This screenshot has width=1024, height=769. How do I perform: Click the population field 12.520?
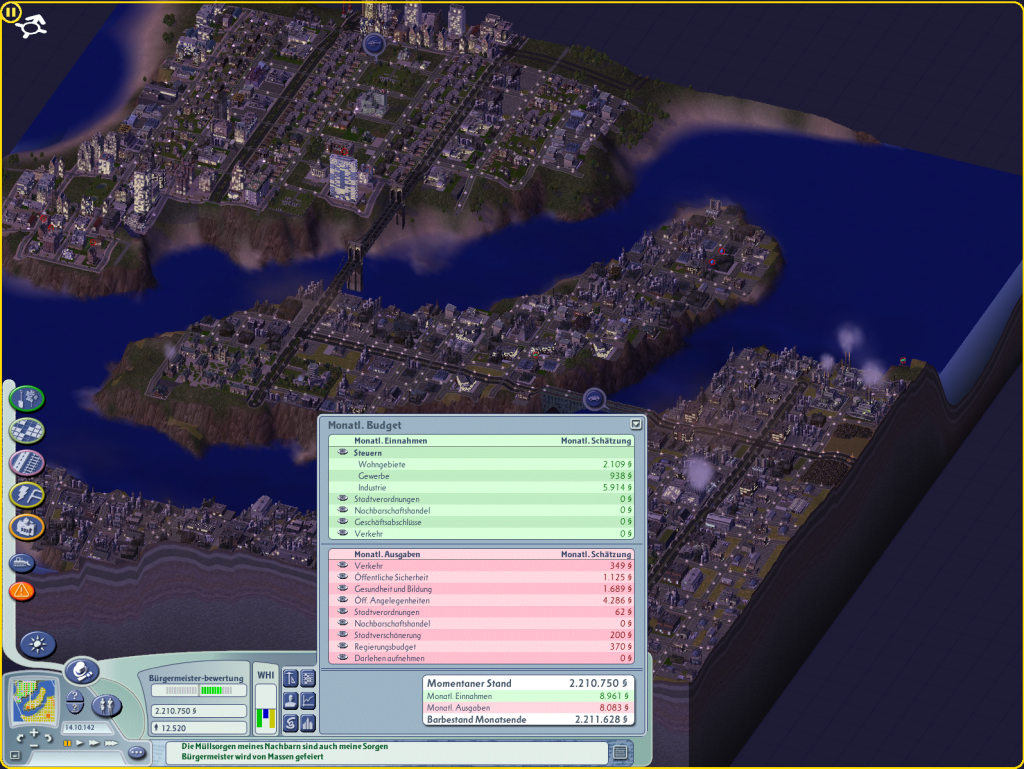(199, 728)
